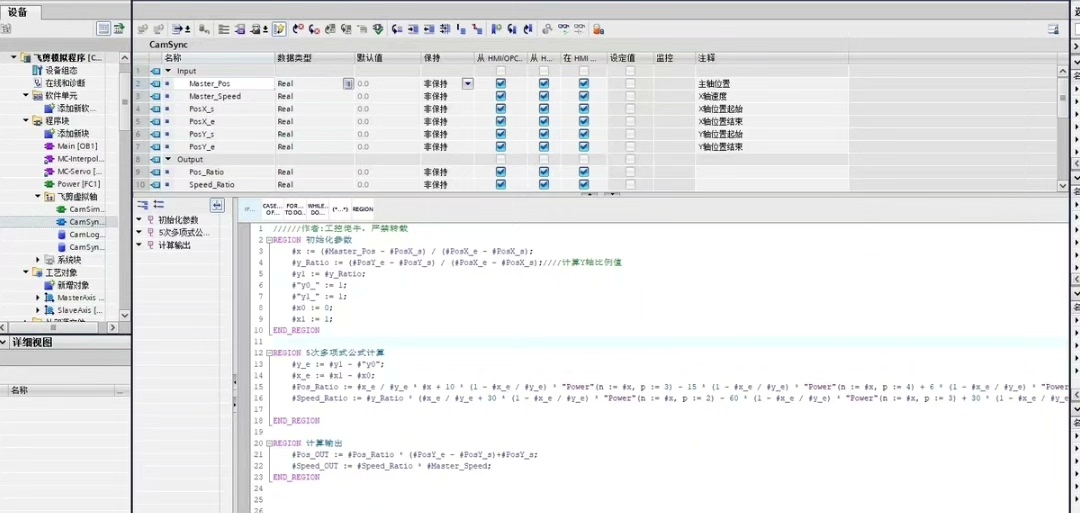
Task: Collapse 初始化参数 region in outline
Action: pos(140,220)
